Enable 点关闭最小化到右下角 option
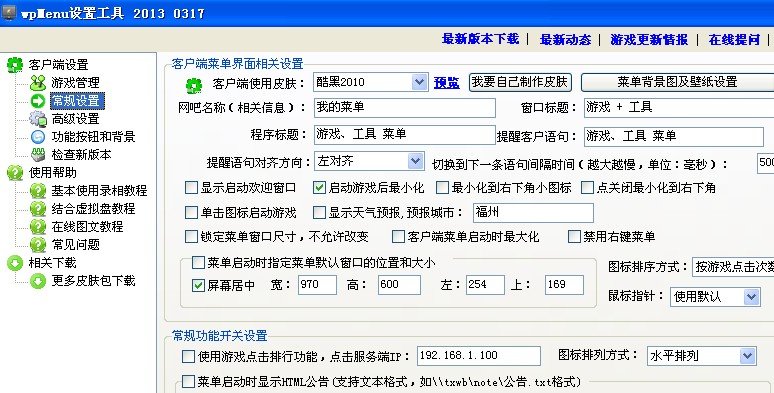 587,188
